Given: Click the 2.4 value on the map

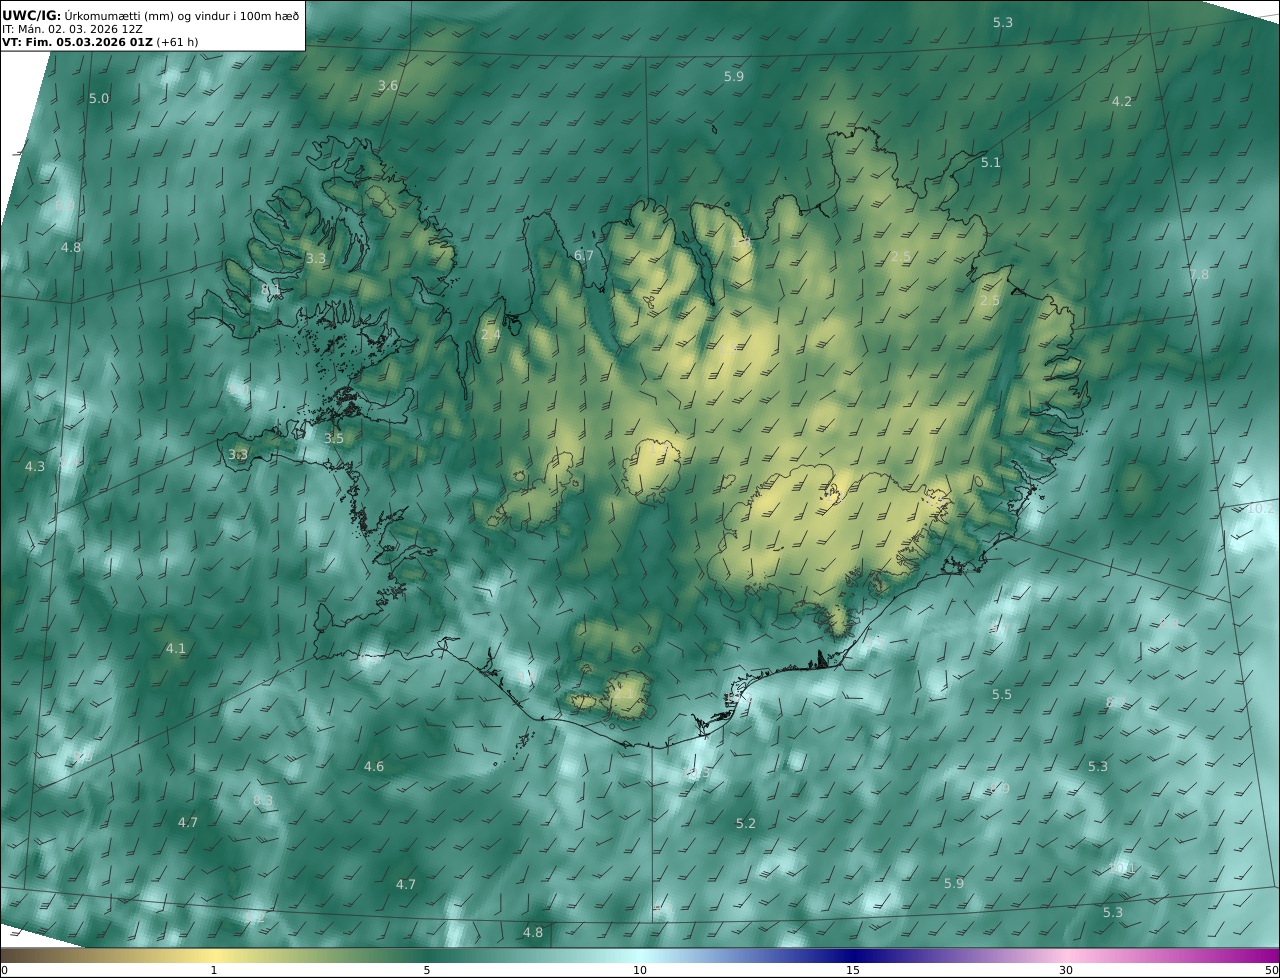Looking at the screenshot, I should (490, 334).
